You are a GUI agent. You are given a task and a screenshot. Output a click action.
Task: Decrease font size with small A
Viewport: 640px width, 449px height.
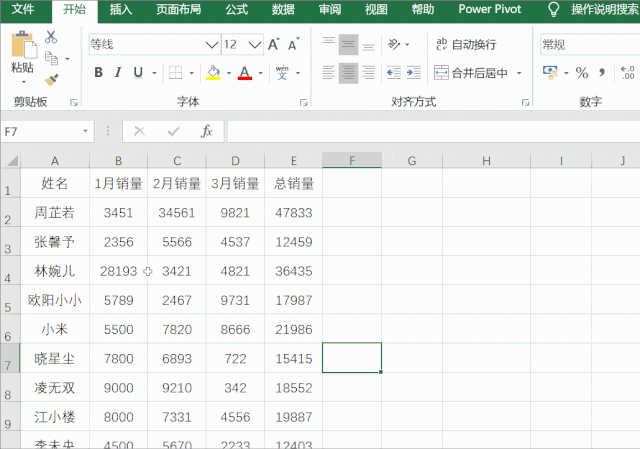294,44
